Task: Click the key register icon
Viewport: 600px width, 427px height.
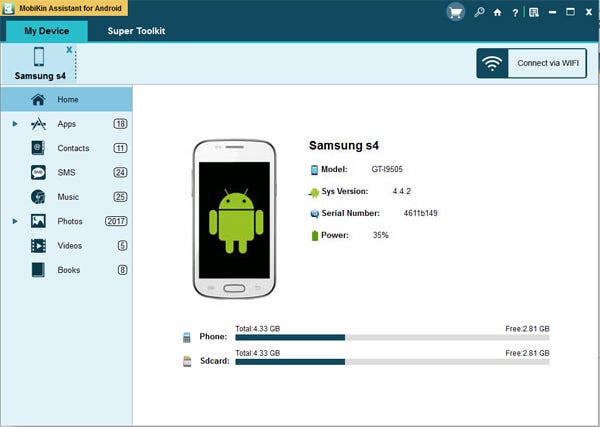Action: click(479, 12)
